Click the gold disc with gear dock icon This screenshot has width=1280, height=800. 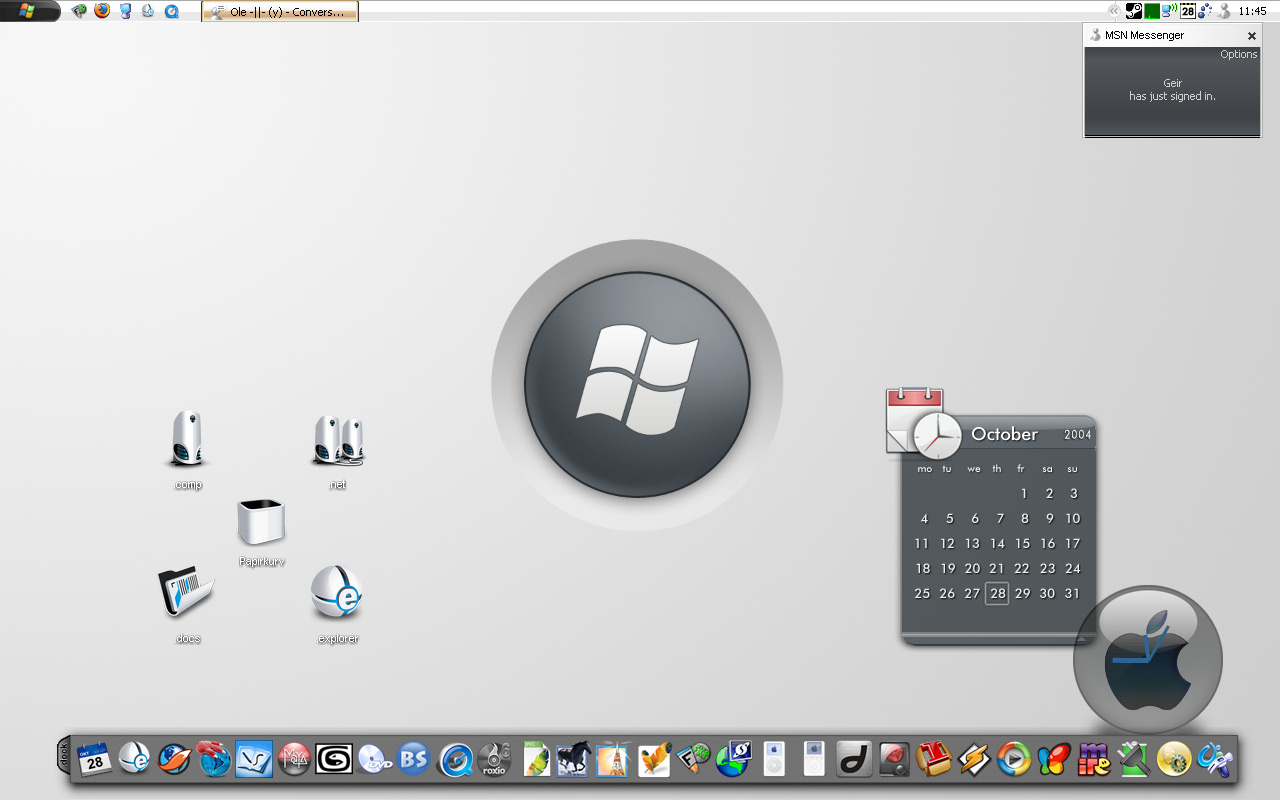(1174, 760)
